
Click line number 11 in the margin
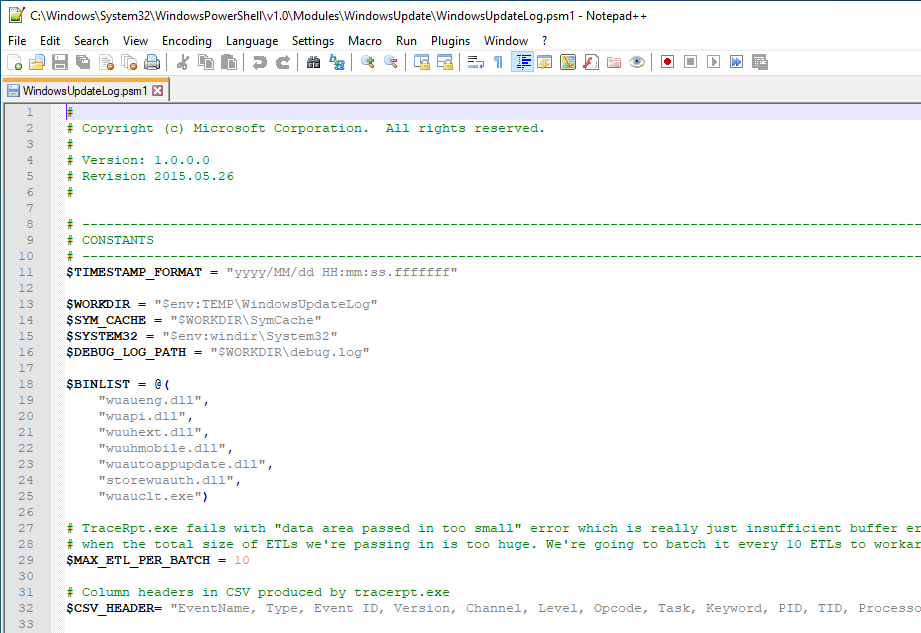click(x=26, y=272)
